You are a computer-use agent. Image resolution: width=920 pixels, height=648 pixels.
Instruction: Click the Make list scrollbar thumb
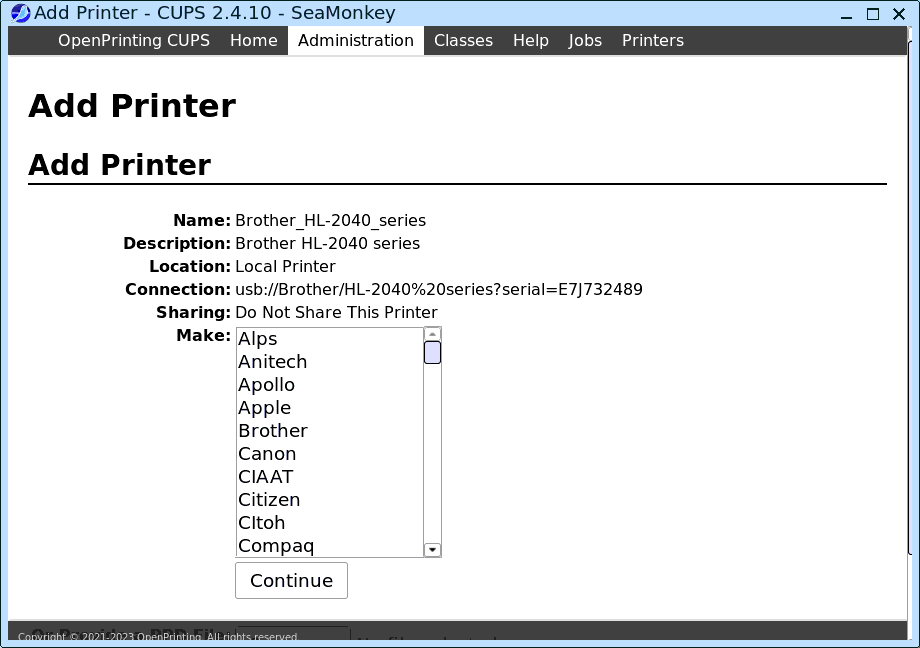[432, 353]
